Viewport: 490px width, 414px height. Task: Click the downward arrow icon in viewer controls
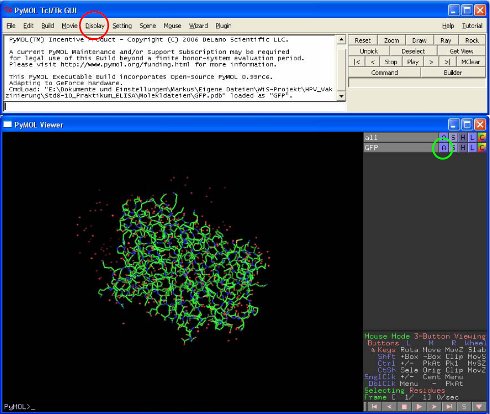(479, 407)
